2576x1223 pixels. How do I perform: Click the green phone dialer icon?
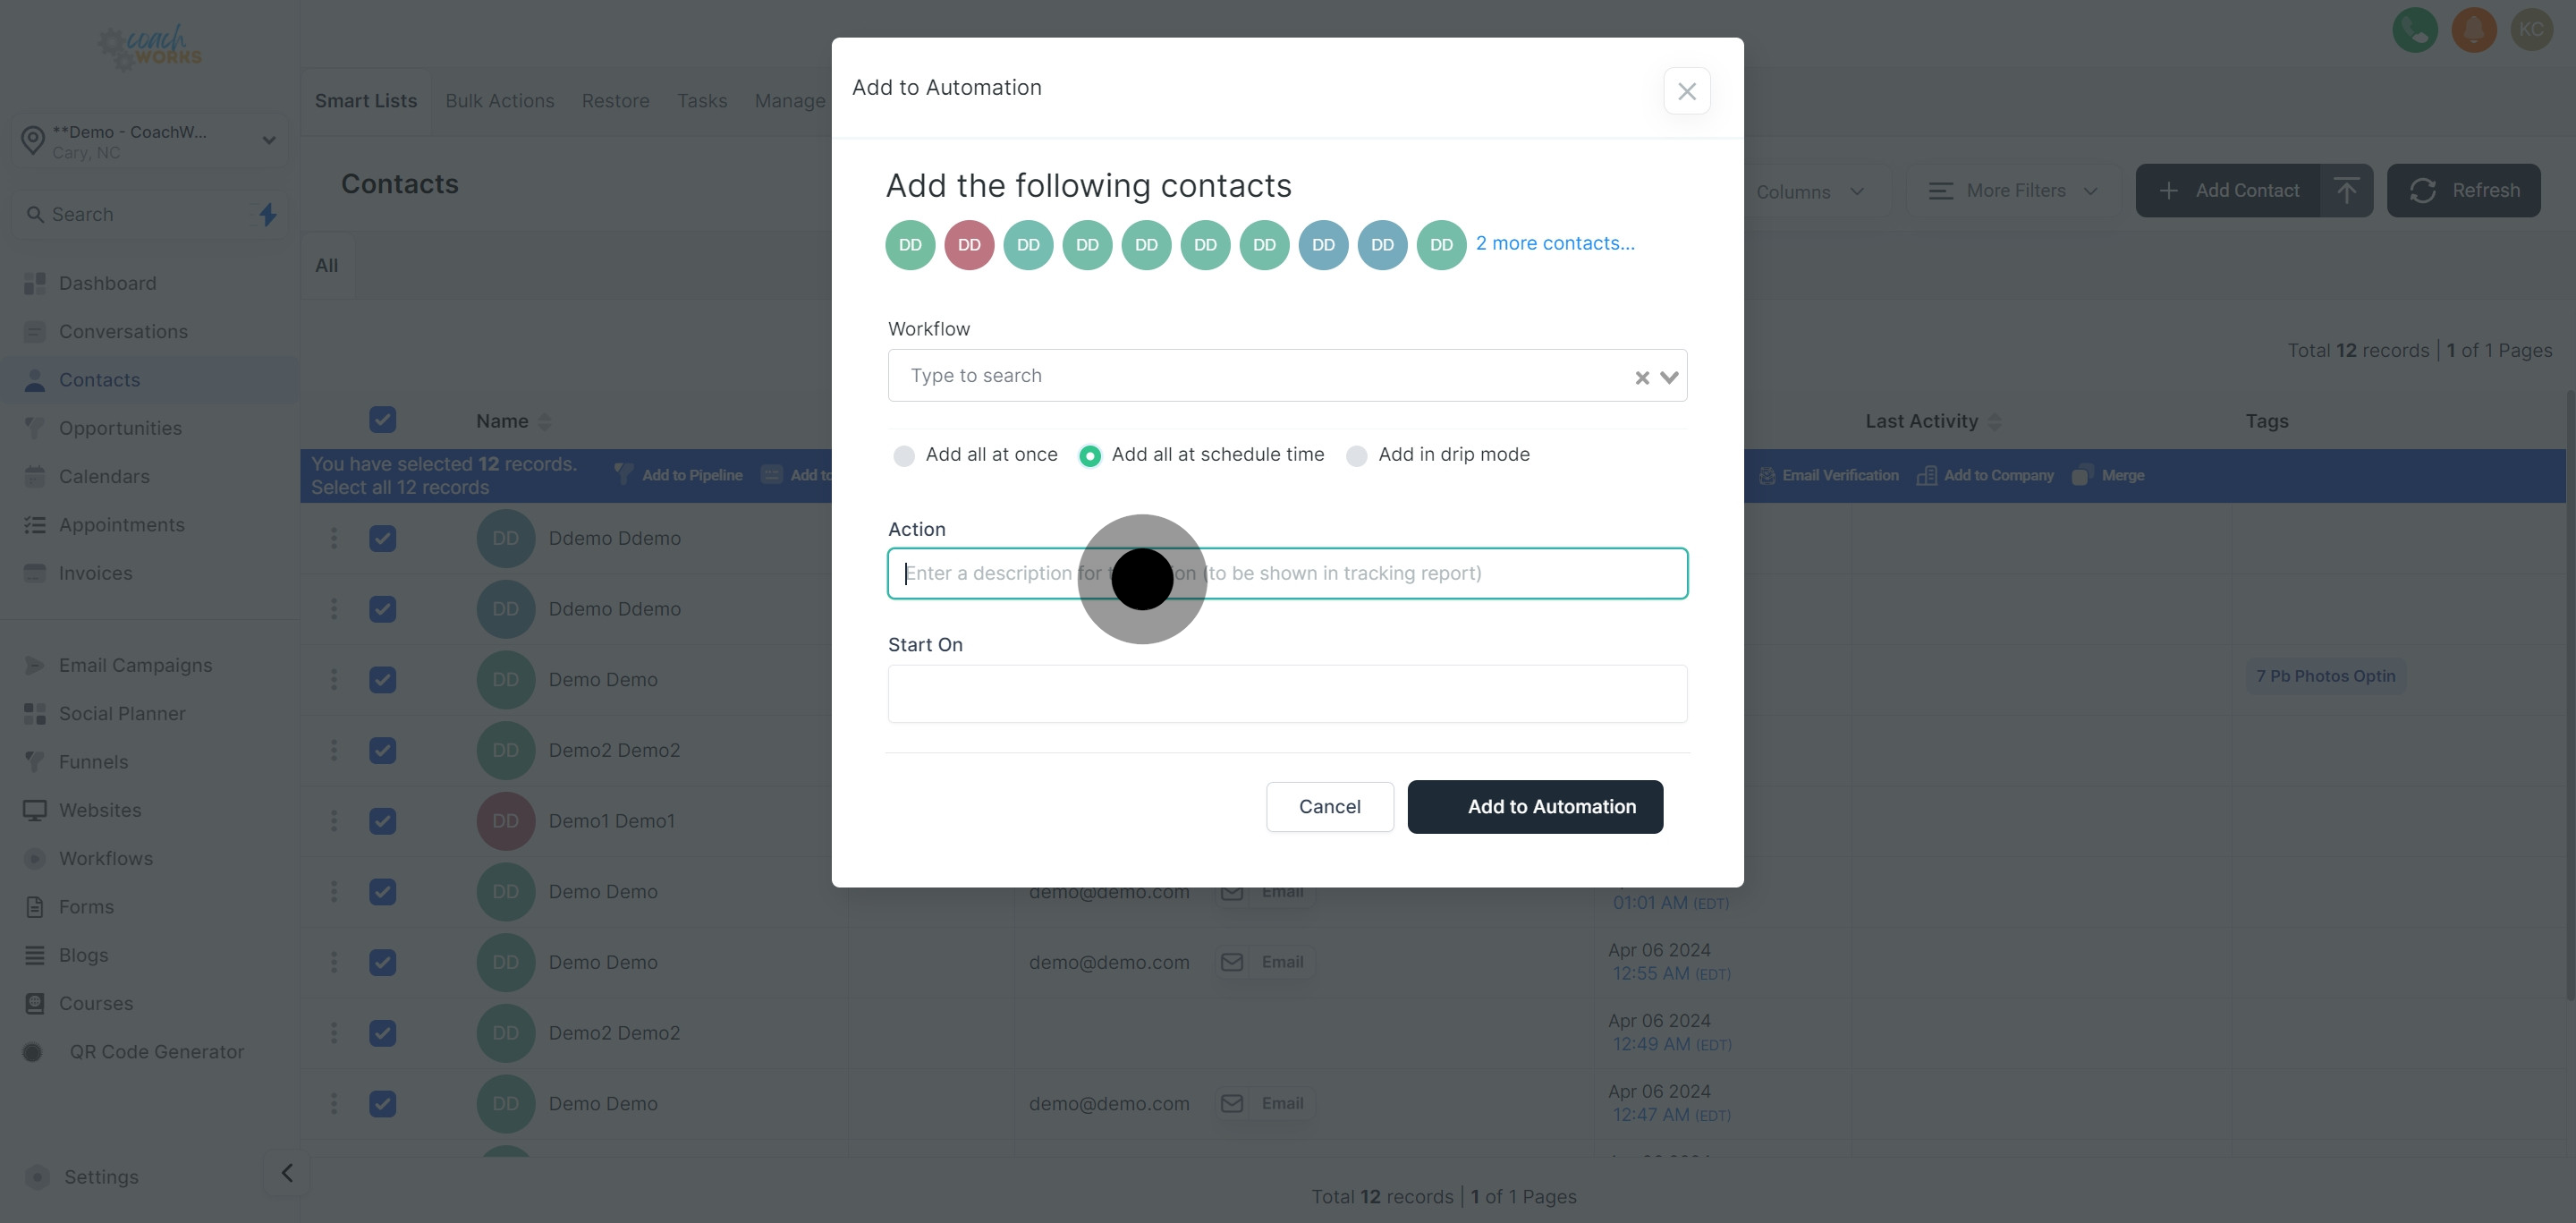[x=2414, y=30]
